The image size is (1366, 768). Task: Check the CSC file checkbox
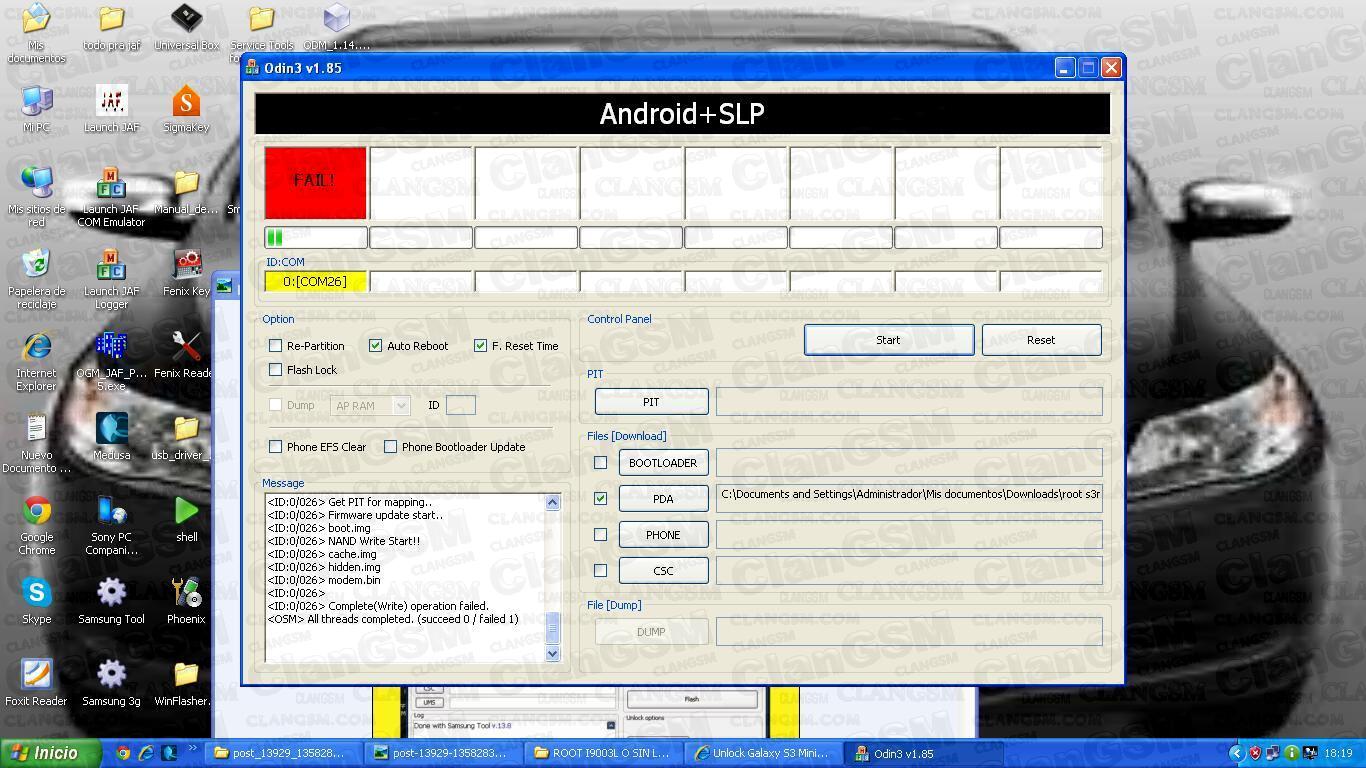[x=601, y=571]
